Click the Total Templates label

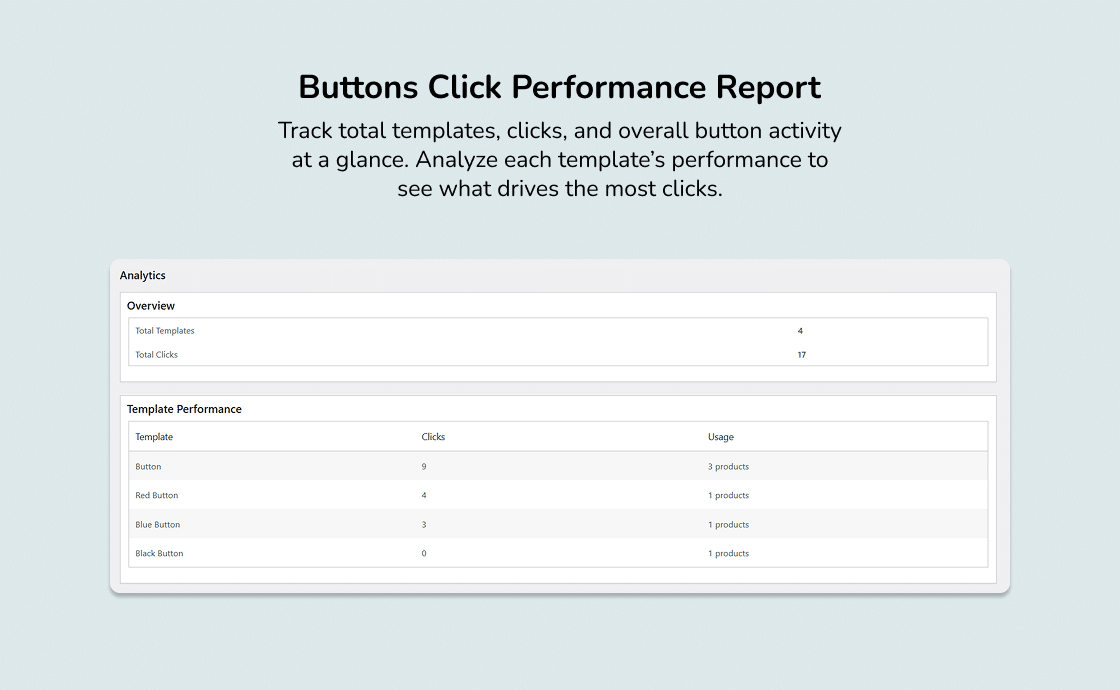coord(164,331)
